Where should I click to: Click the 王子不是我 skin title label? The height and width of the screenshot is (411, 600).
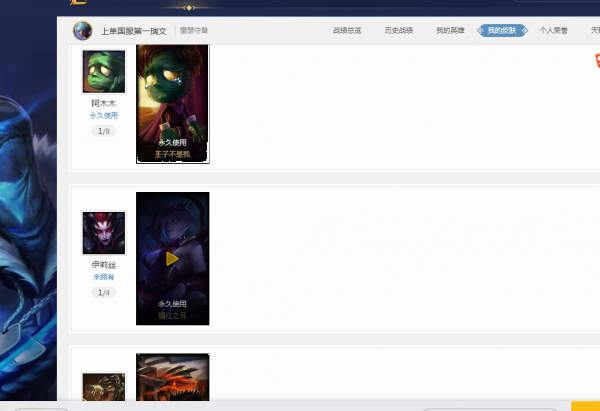click(173, 154)
